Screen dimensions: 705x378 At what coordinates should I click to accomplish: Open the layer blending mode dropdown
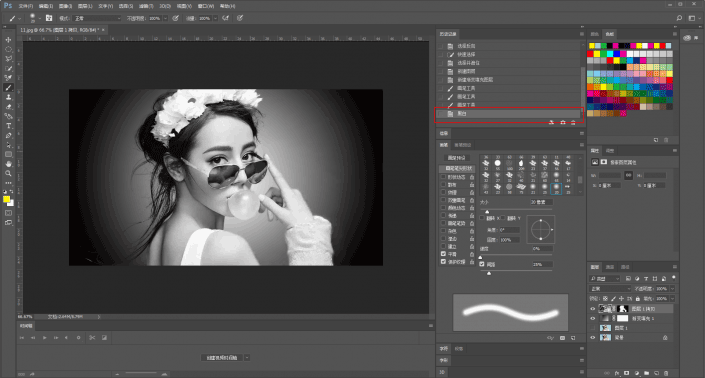pyautogui.click(x=610, y=289)
